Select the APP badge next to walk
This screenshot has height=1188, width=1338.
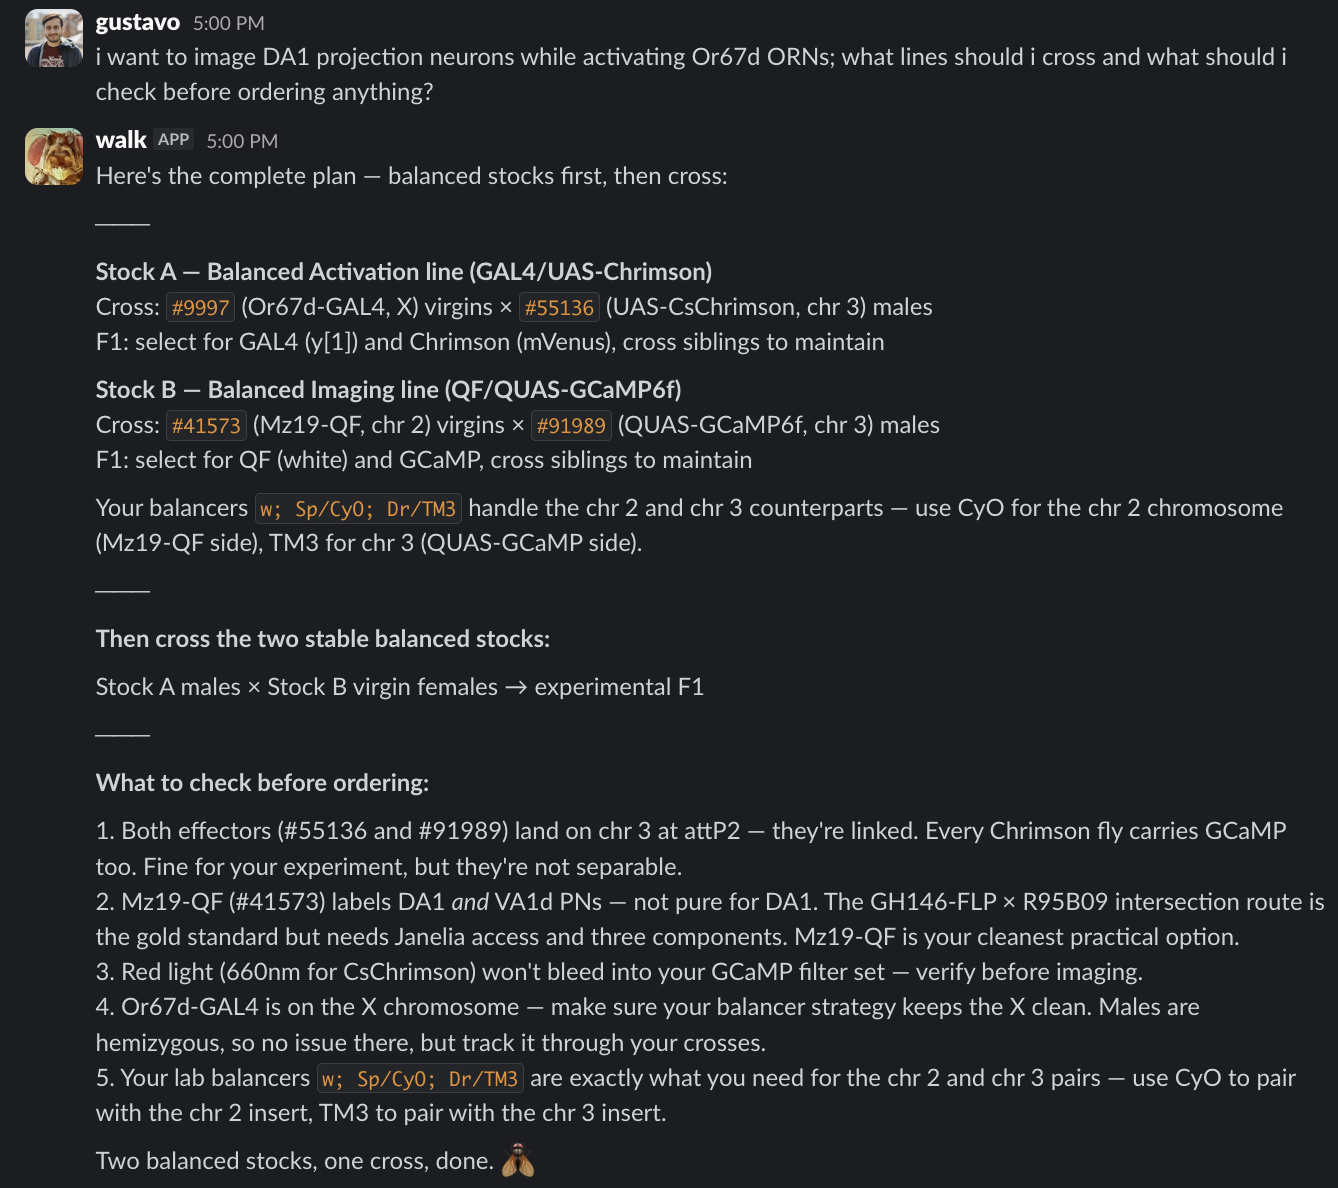(173, 139)
